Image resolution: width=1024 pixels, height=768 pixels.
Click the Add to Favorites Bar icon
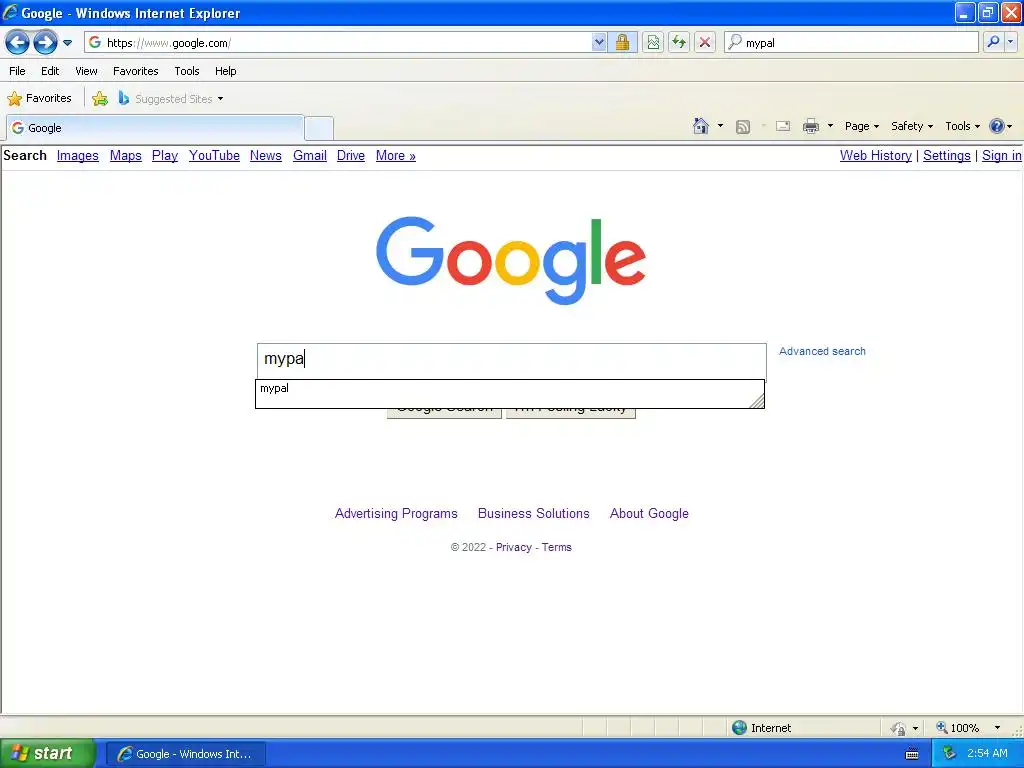[x=100, y=99]
